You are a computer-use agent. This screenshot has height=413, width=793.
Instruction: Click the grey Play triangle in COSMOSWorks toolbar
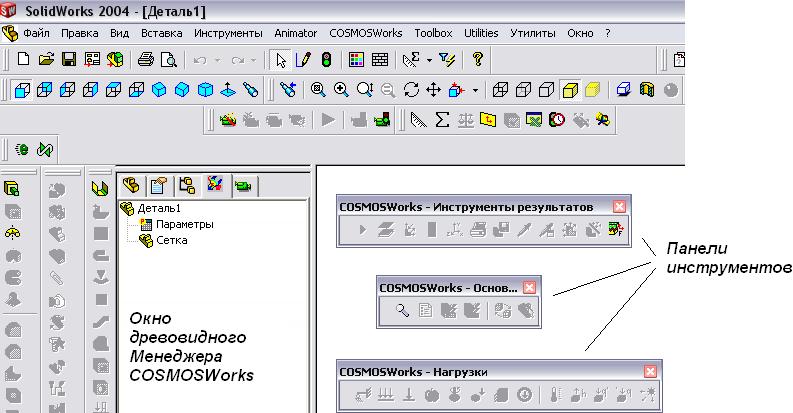(328, 120)
